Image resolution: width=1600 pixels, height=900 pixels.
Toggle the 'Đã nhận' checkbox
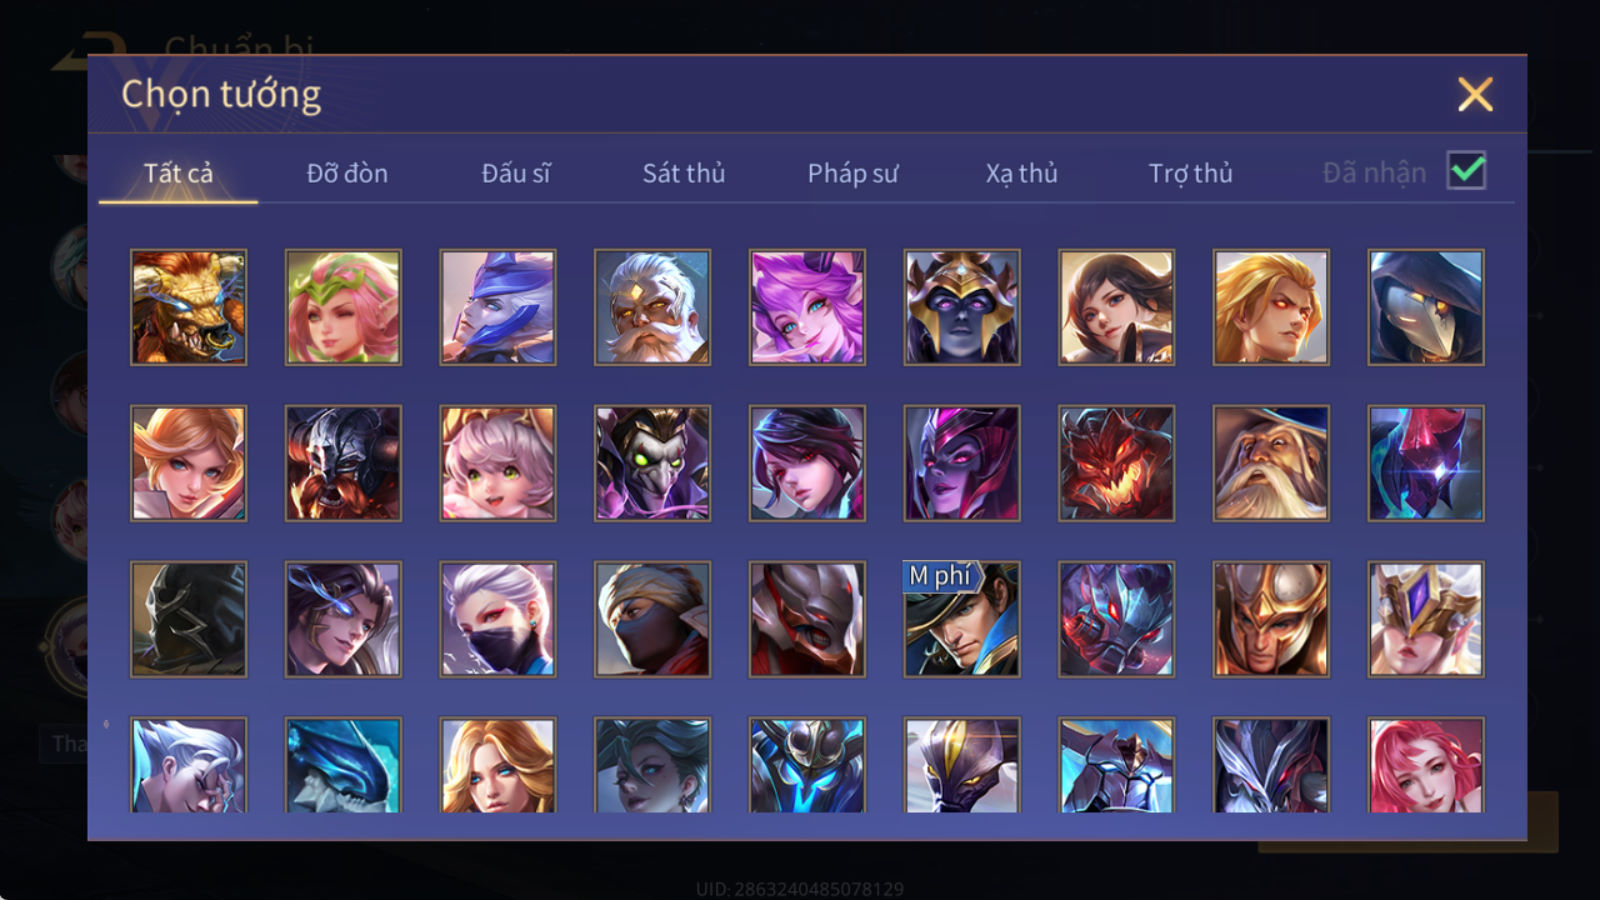pyautogui.click(x=1467, y=171)
